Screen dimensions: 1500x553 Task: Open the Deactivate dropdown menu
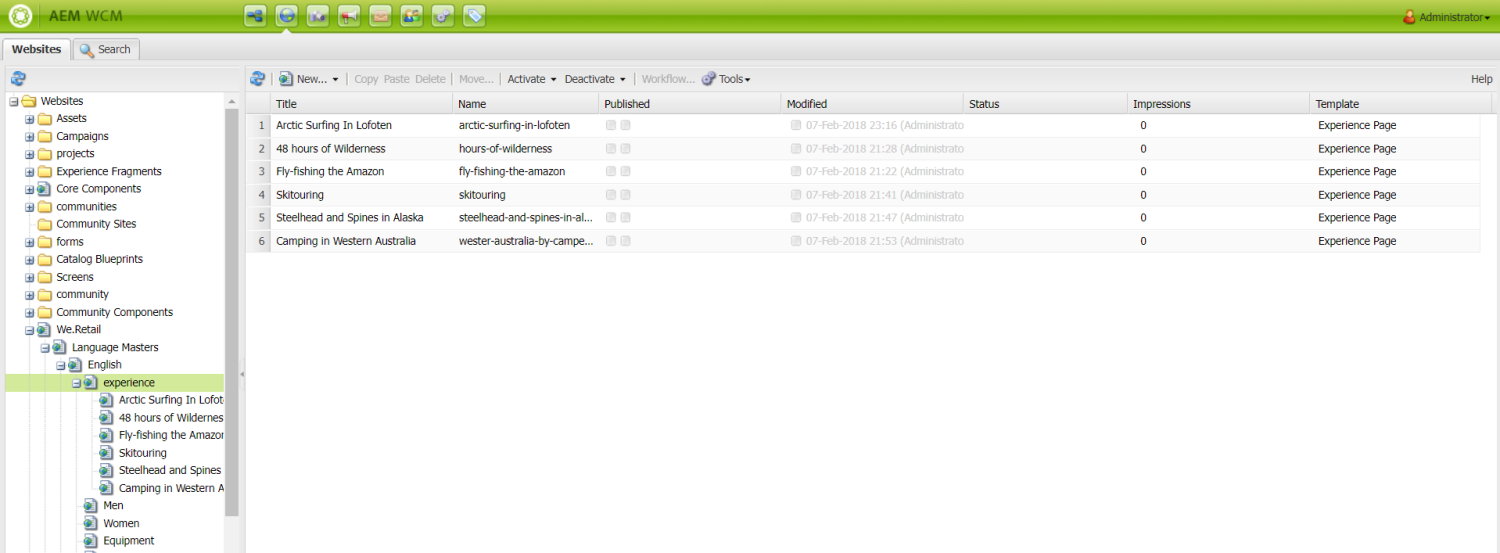click(595, 79)
